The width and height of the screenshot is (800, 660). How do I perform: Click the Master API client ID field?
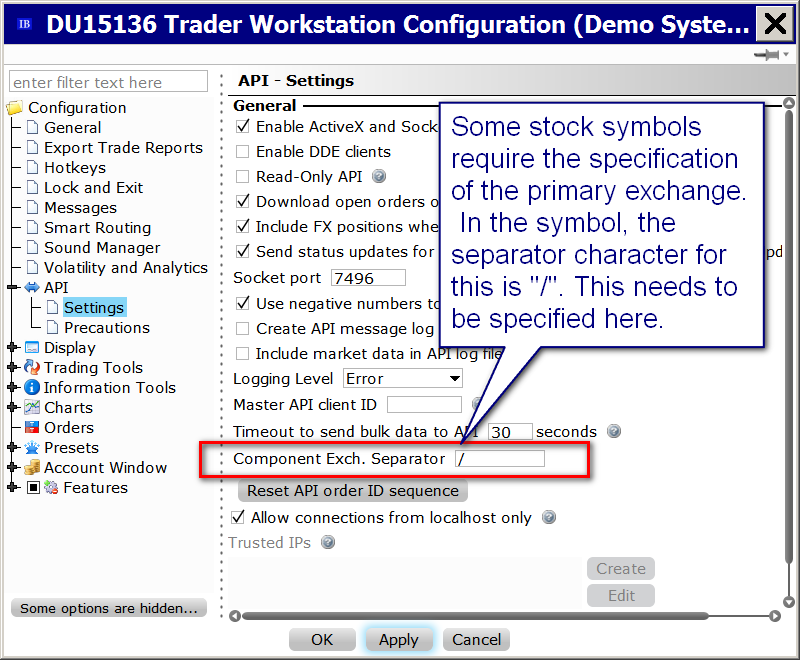pyautogui.click(x=424, y=404)
